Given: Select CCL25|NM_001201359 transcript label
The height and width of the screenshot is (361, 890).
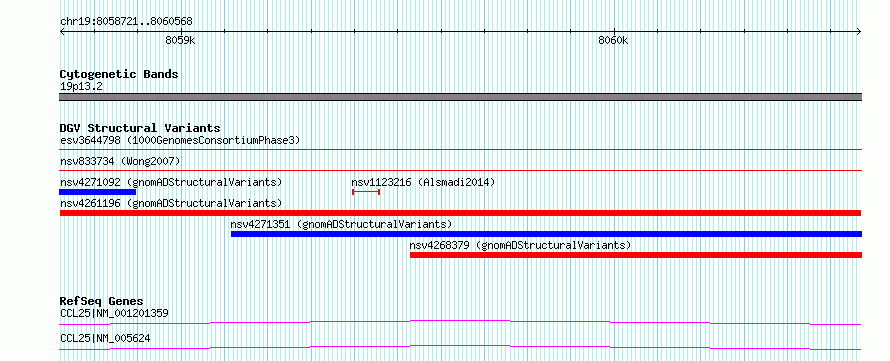Looking at the screenshot, I should [x=114, y=313].
